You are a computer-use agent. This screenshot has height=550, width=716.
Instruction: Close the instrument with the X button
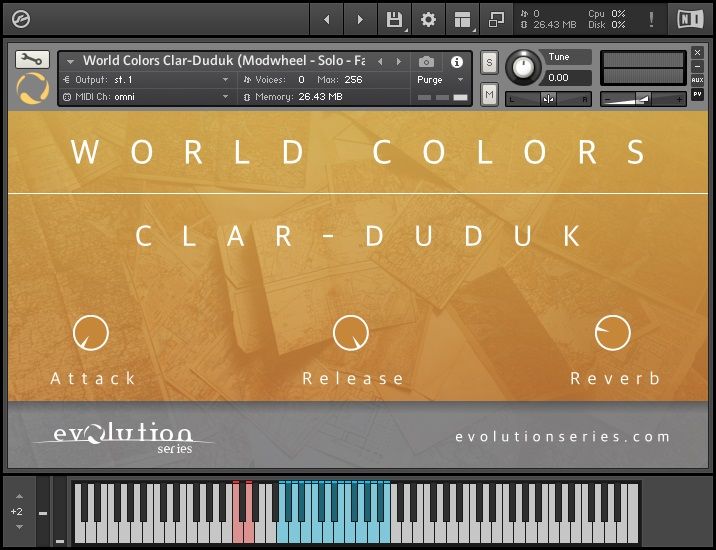[x=697, y=53]
